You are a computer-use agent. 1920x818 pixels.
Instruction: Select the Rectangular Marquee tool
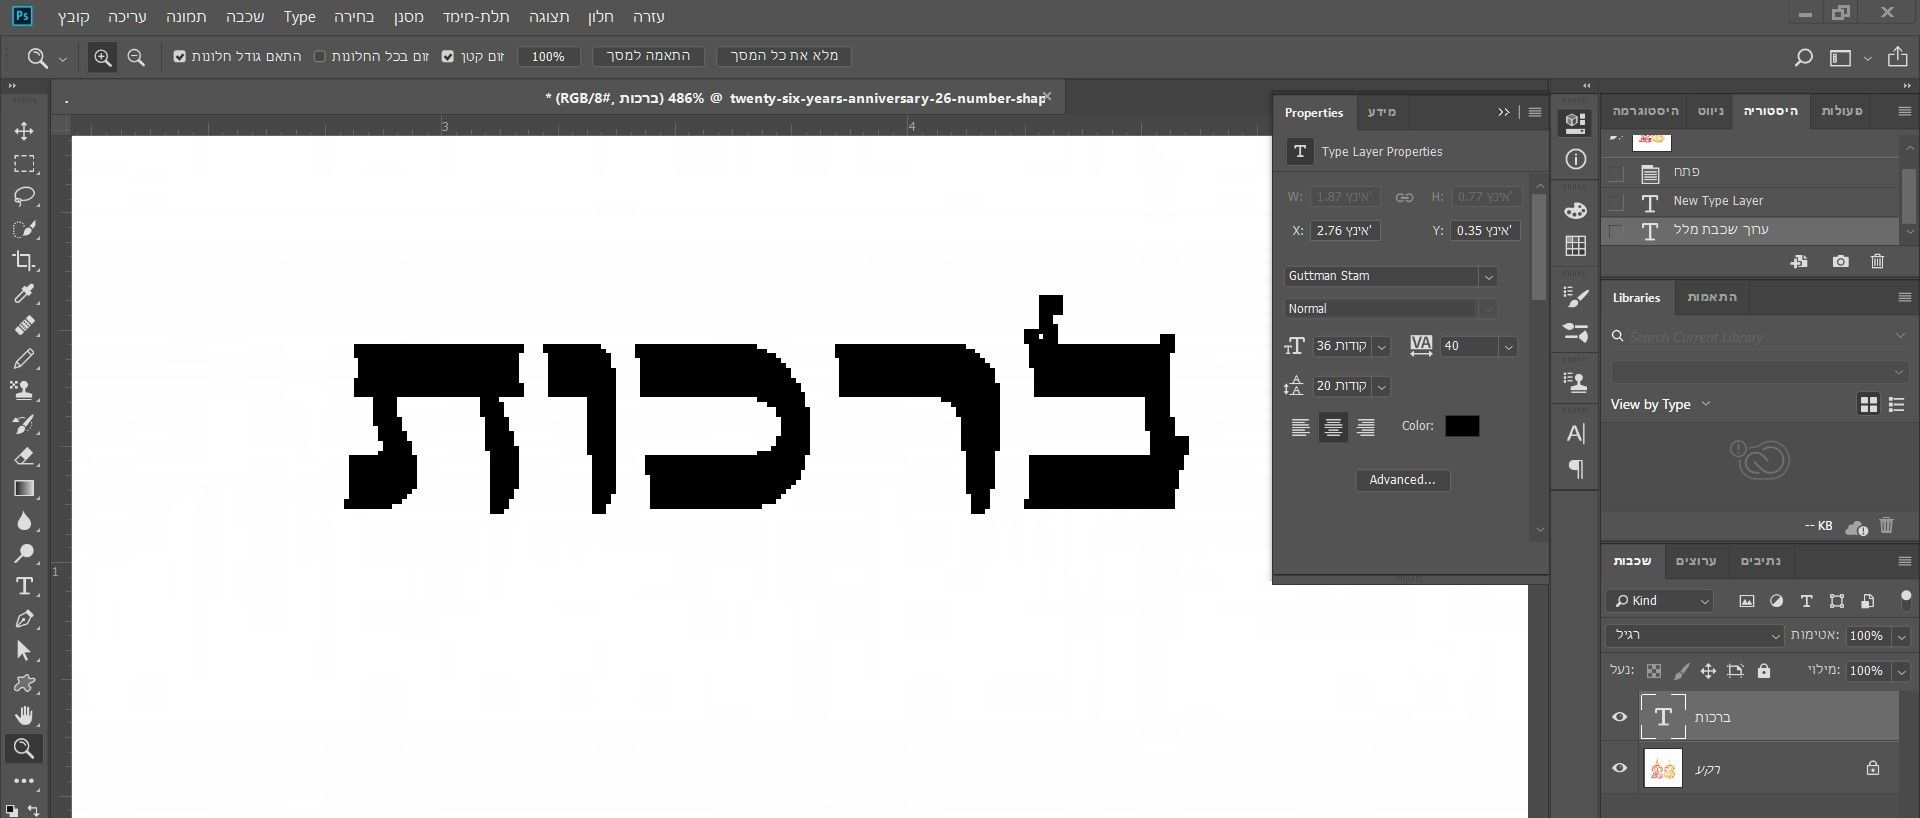click(24, 164)
